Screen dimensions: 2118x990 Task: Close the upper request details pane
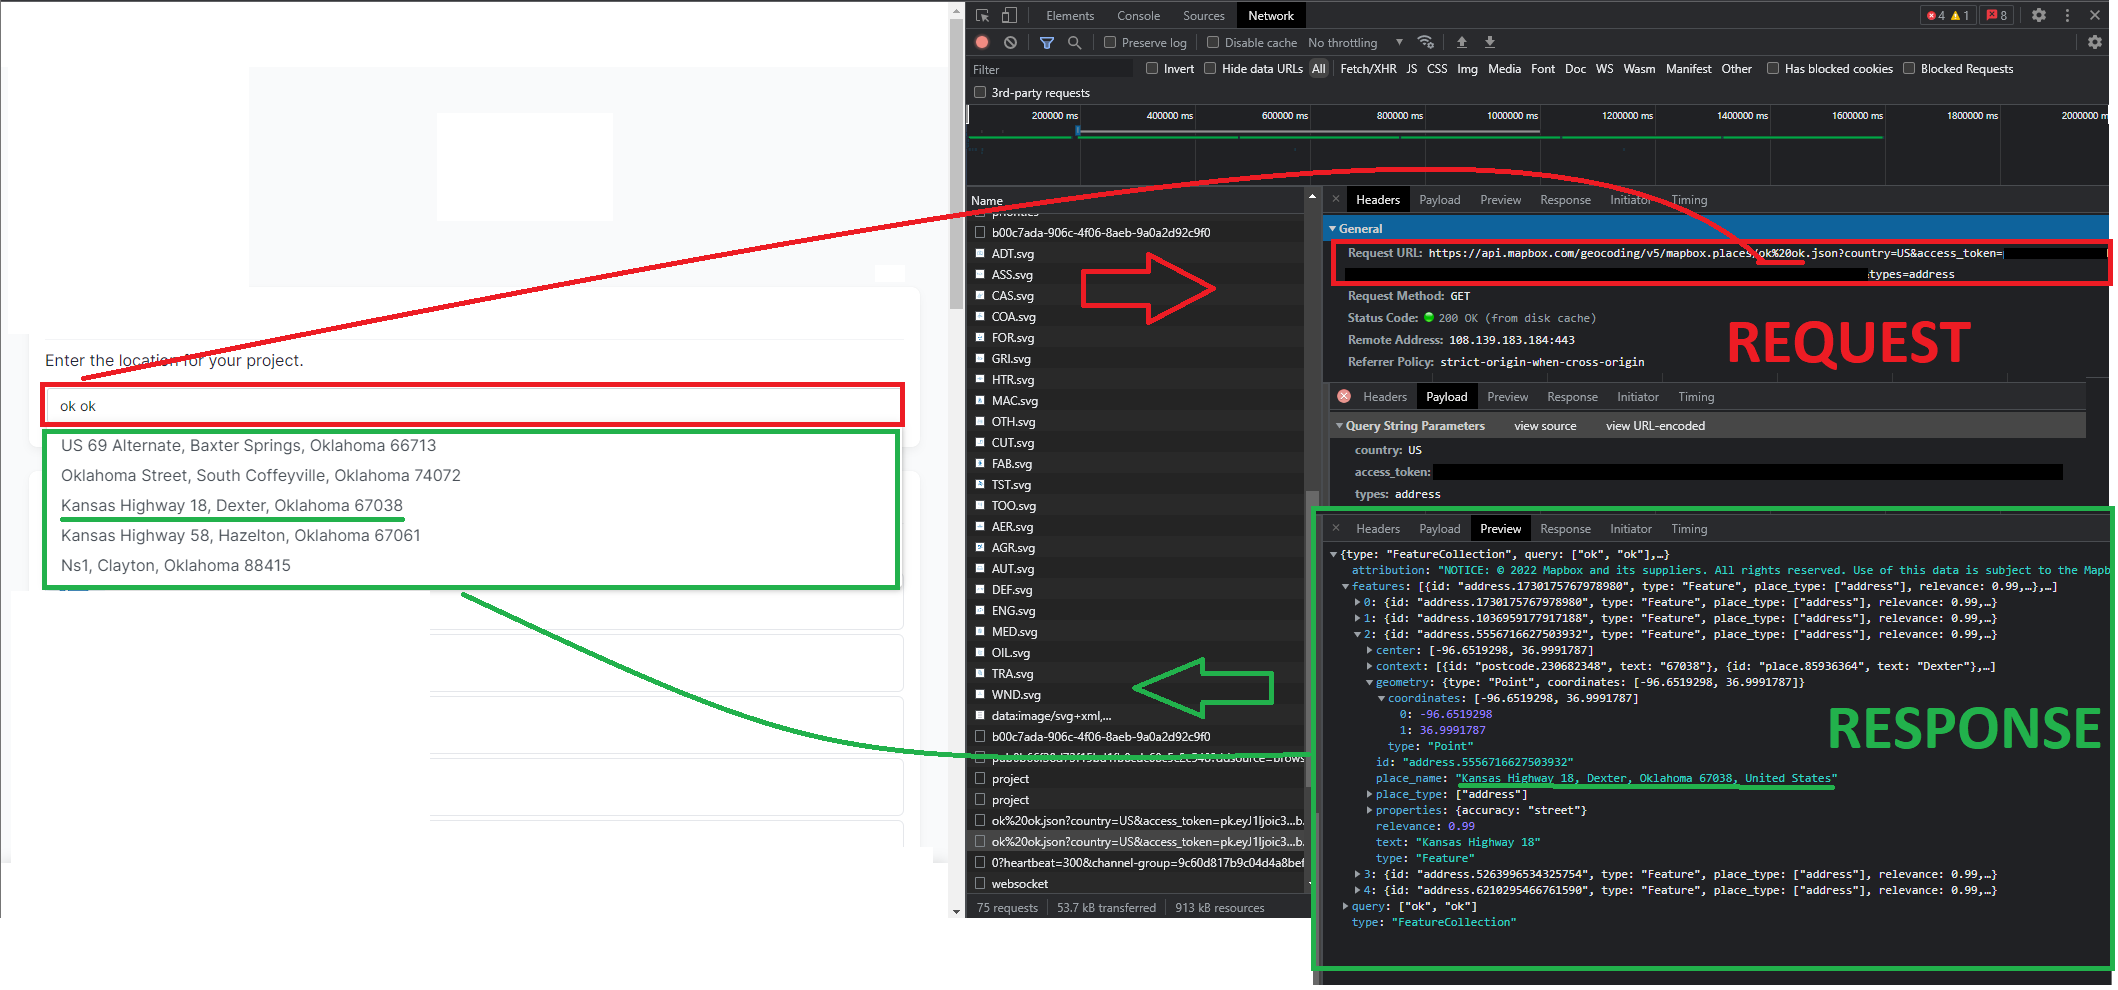(x=1335, y=199)
